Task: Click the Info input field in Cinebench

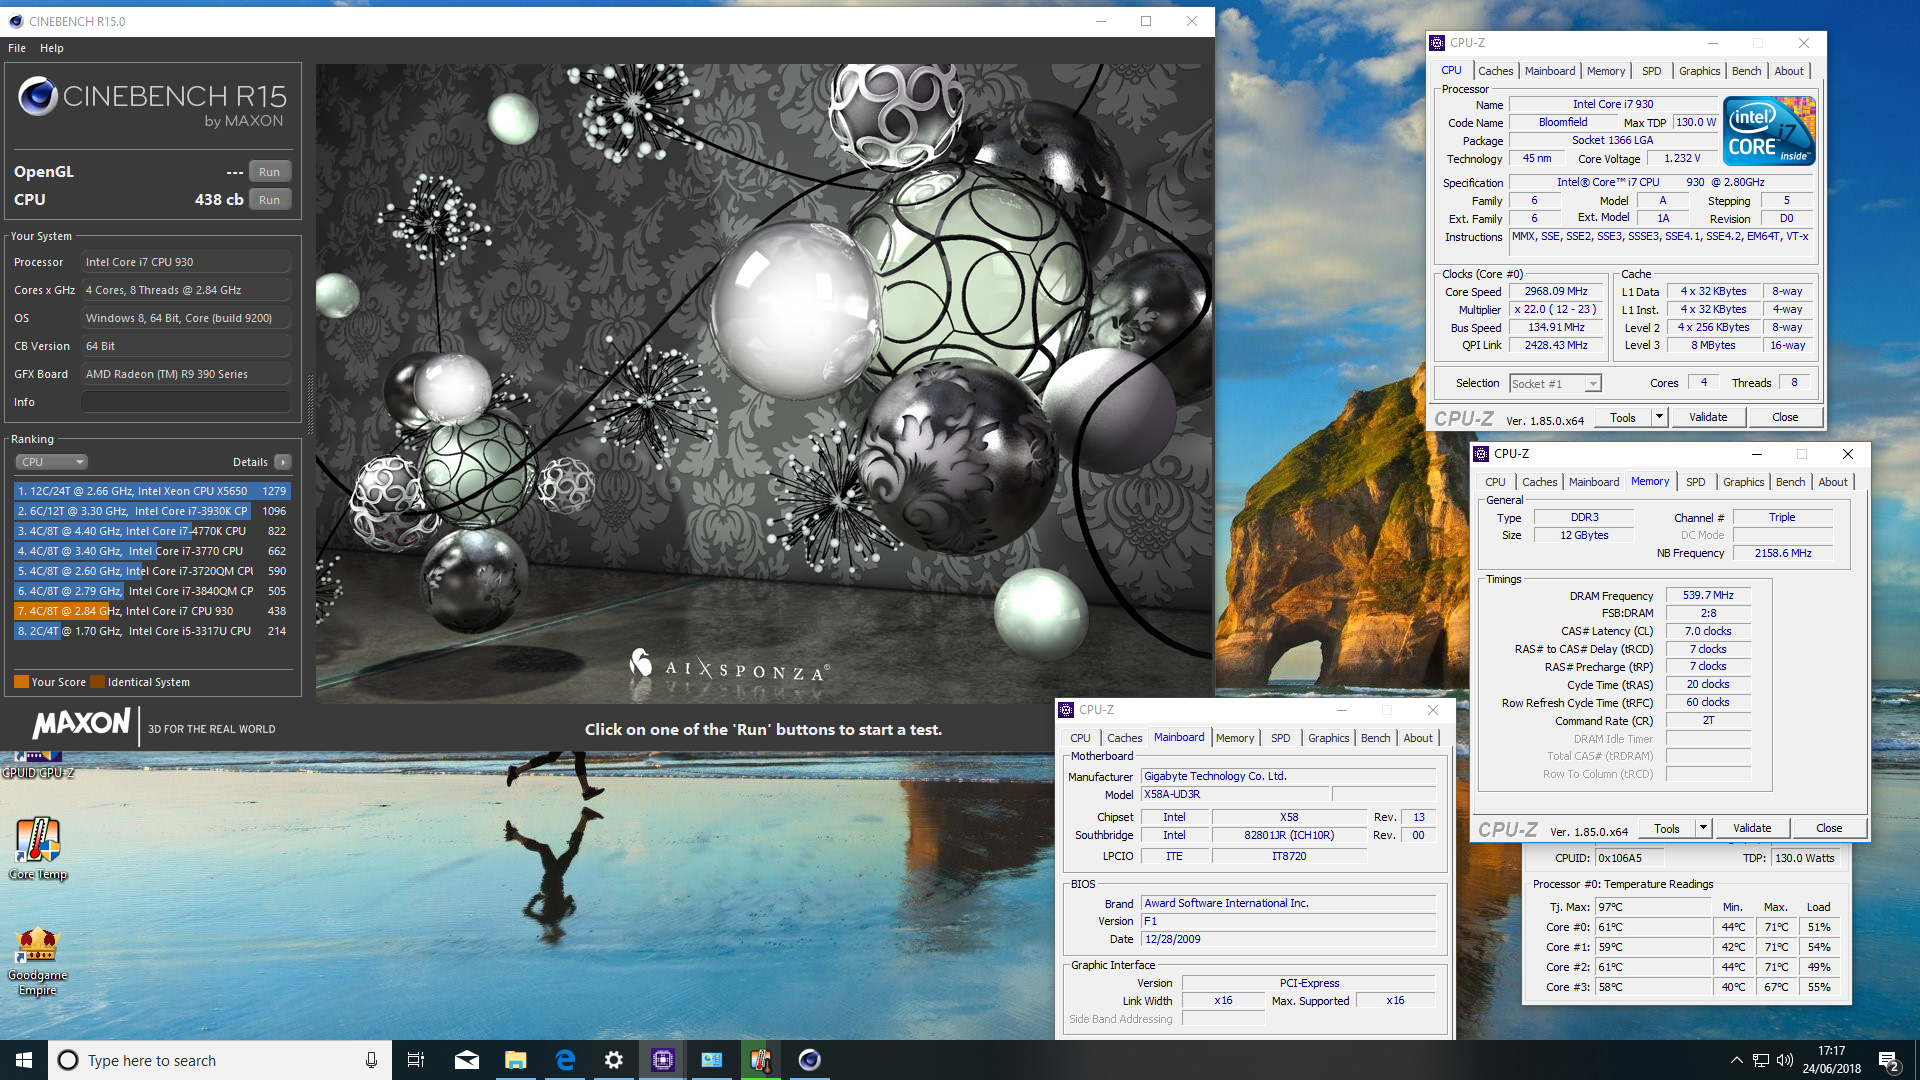Action: pos(187,402)
